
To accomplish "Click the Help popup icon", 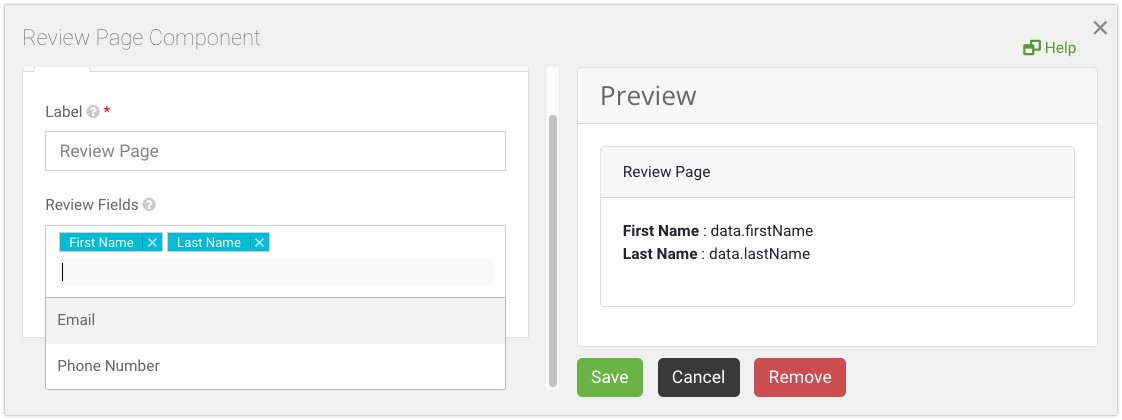I will (x=1032, y=48).
